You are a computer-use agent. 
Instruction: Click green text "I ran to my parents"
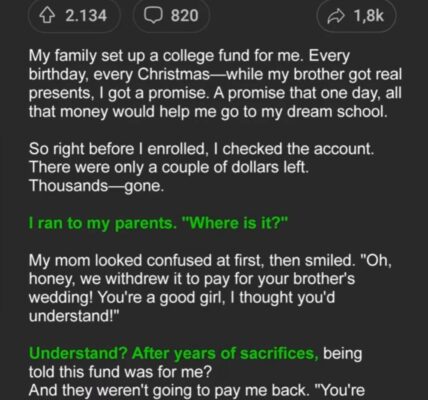[x=102, y=223]
